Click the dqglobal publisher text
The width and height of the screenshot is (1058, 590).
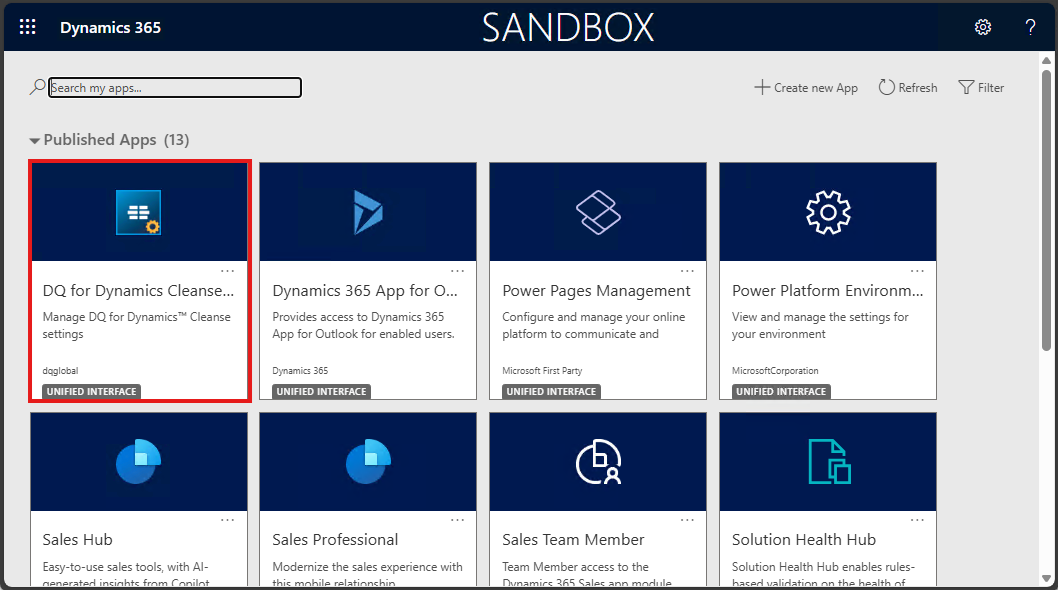coord(60,371)
